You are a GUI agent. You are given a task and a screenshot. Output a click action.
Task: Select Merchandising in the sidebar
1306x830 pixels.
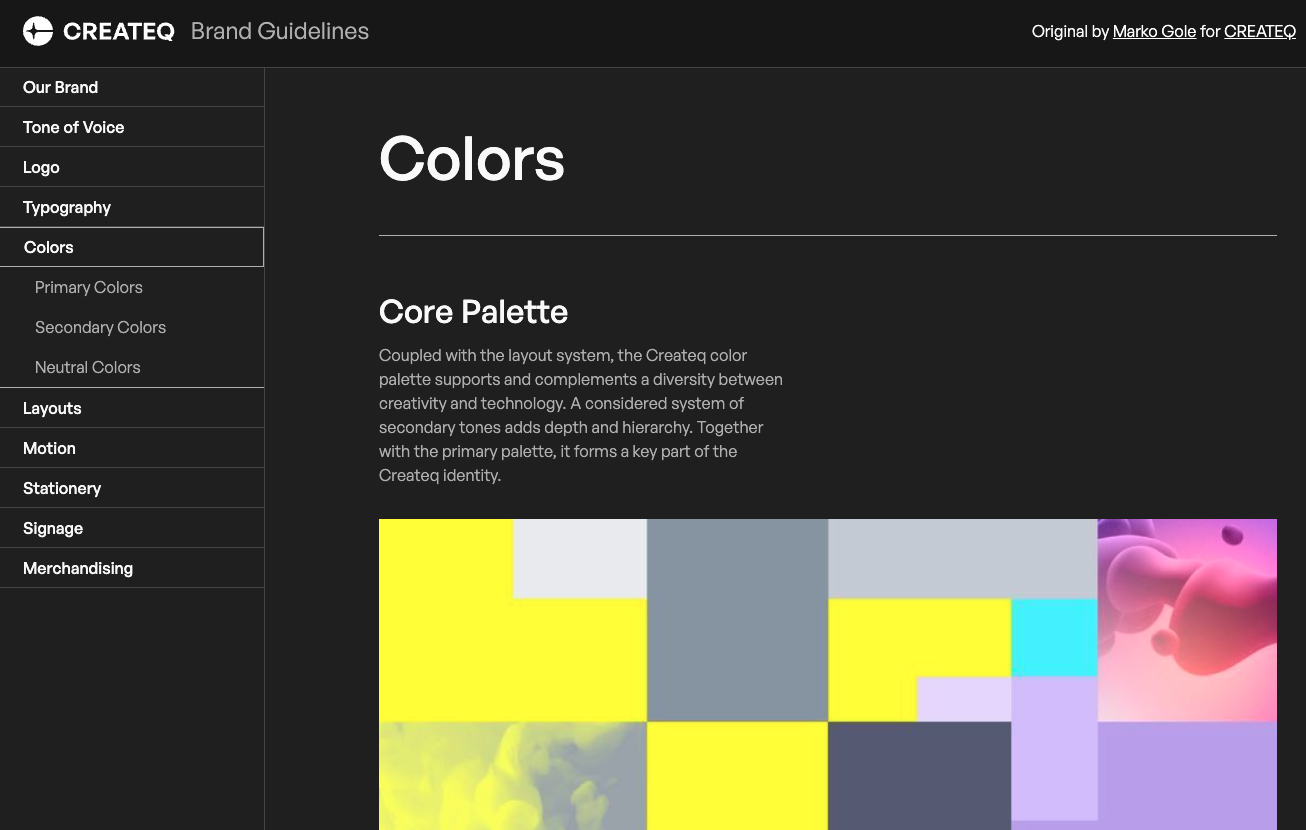point(77,568)
